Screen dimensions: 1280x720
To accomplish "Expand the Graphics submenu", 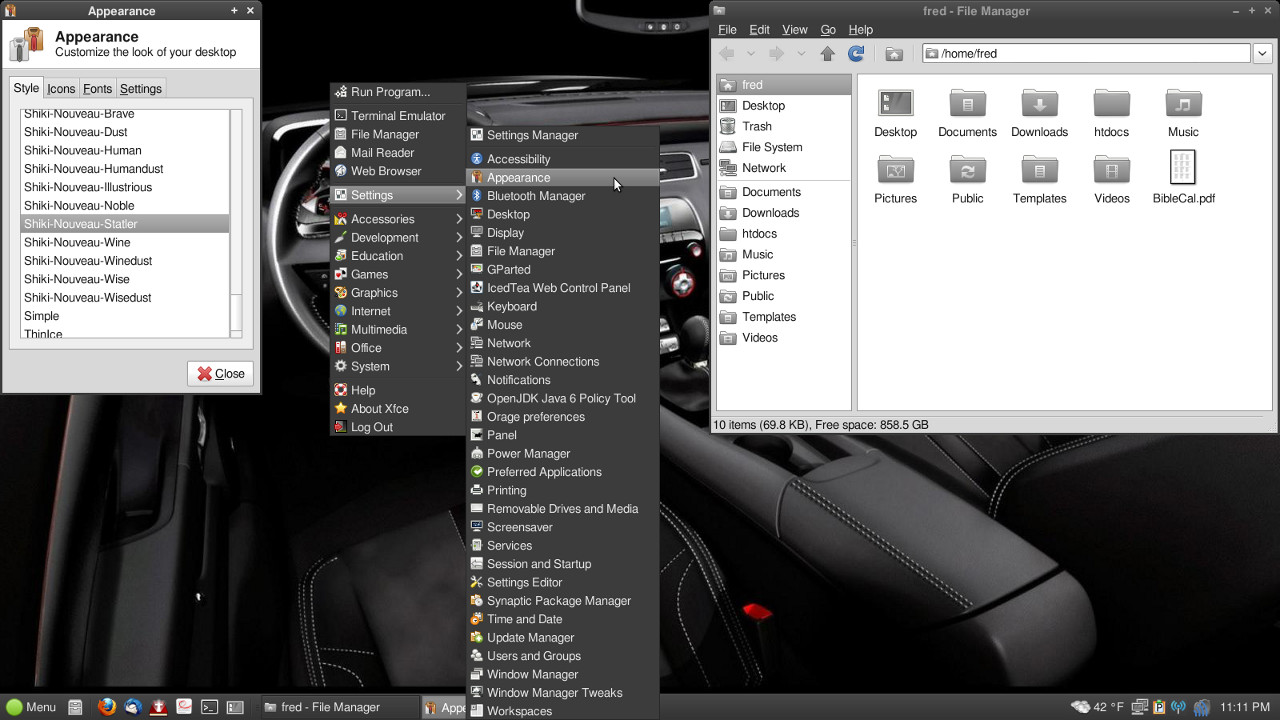I will click(399, 293).
